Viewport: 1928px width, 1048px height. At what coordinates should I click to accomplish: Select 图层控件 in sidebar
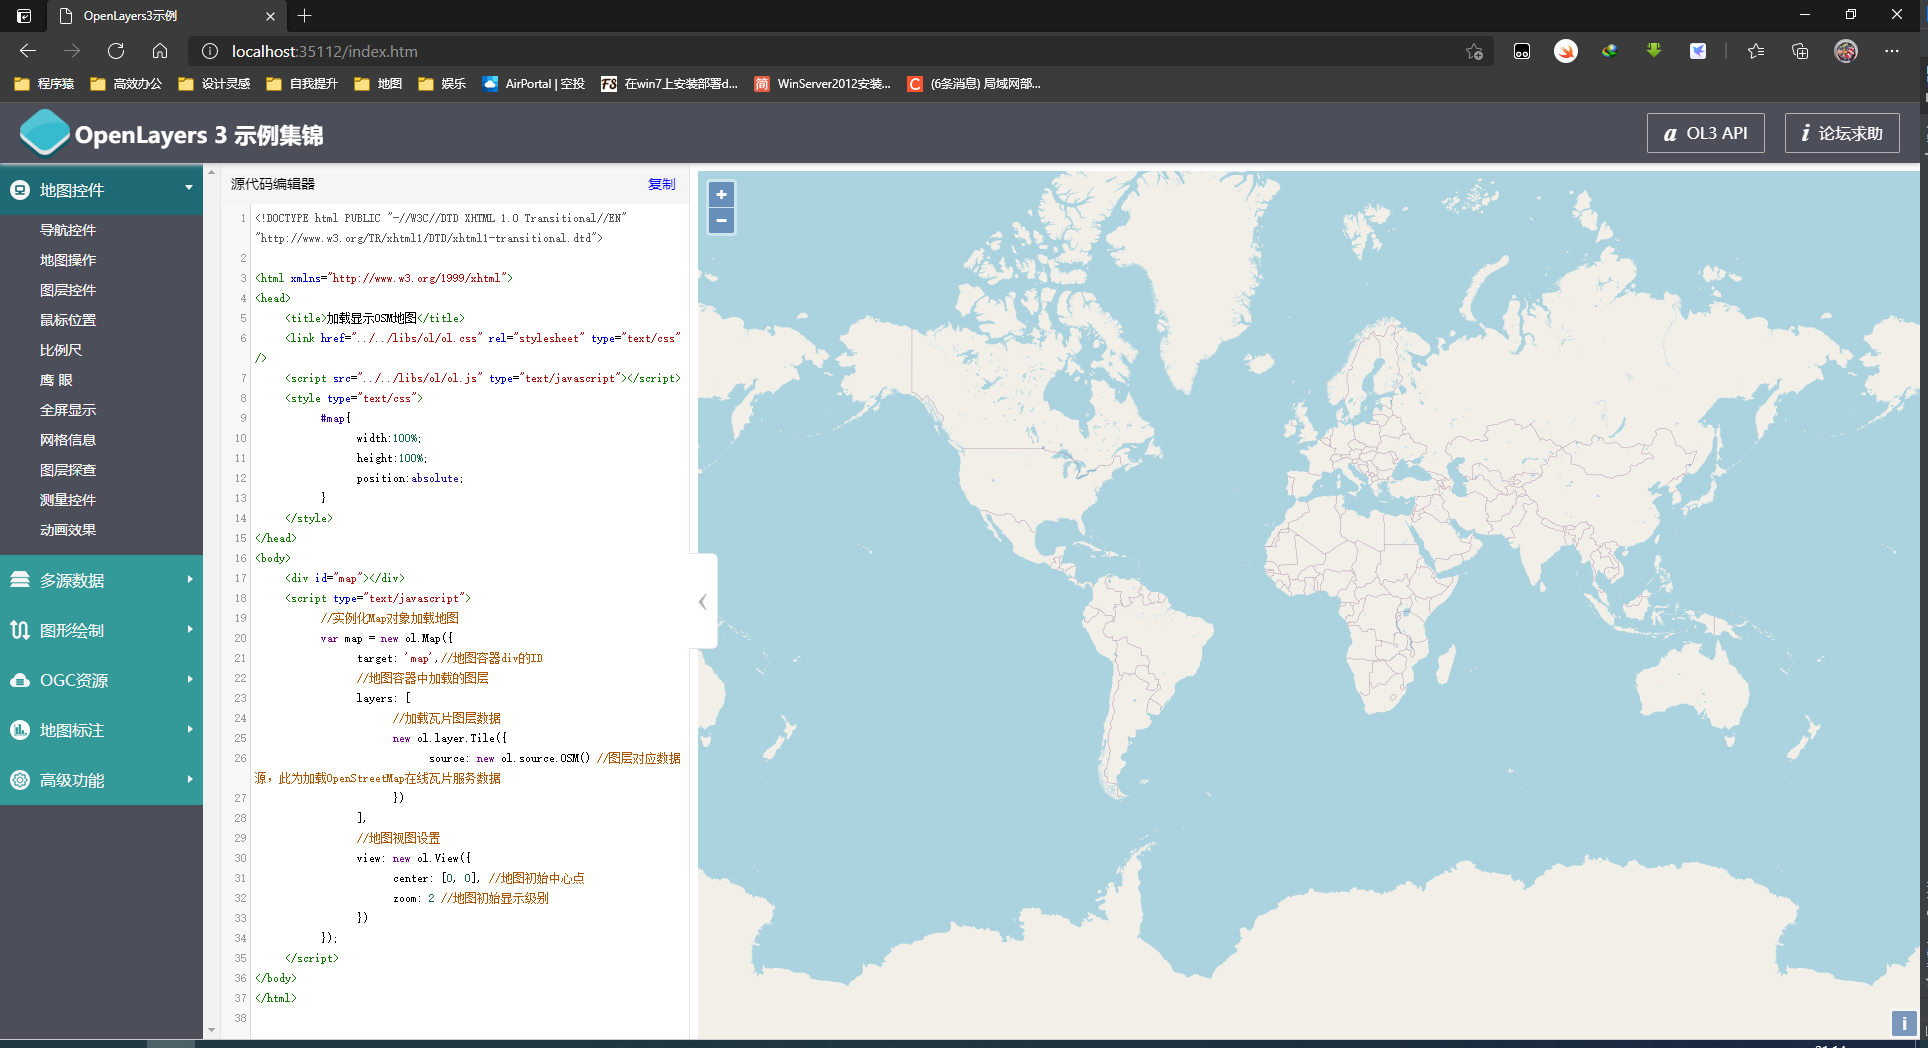(68, 290)
